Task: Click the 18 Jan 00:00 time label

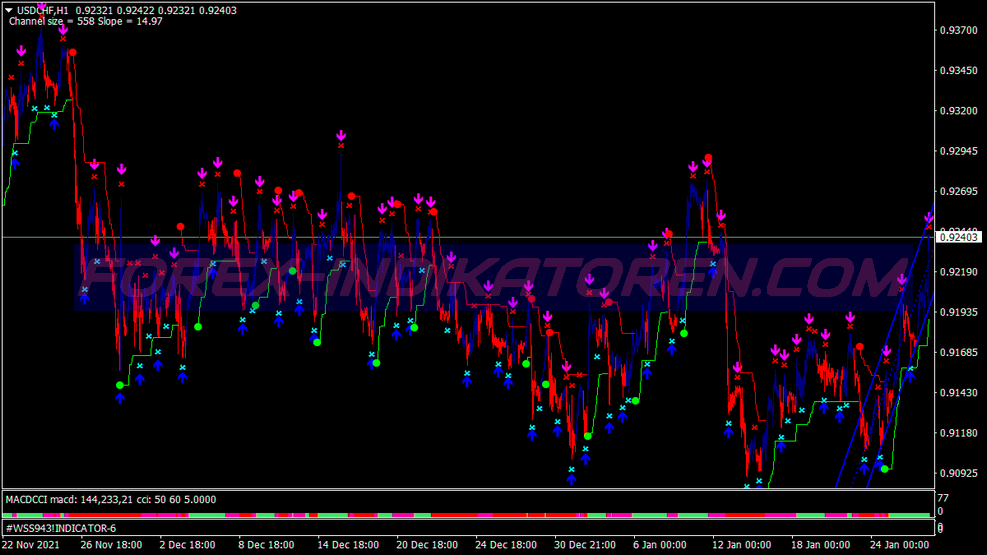Action: click(x=820, y=545)
